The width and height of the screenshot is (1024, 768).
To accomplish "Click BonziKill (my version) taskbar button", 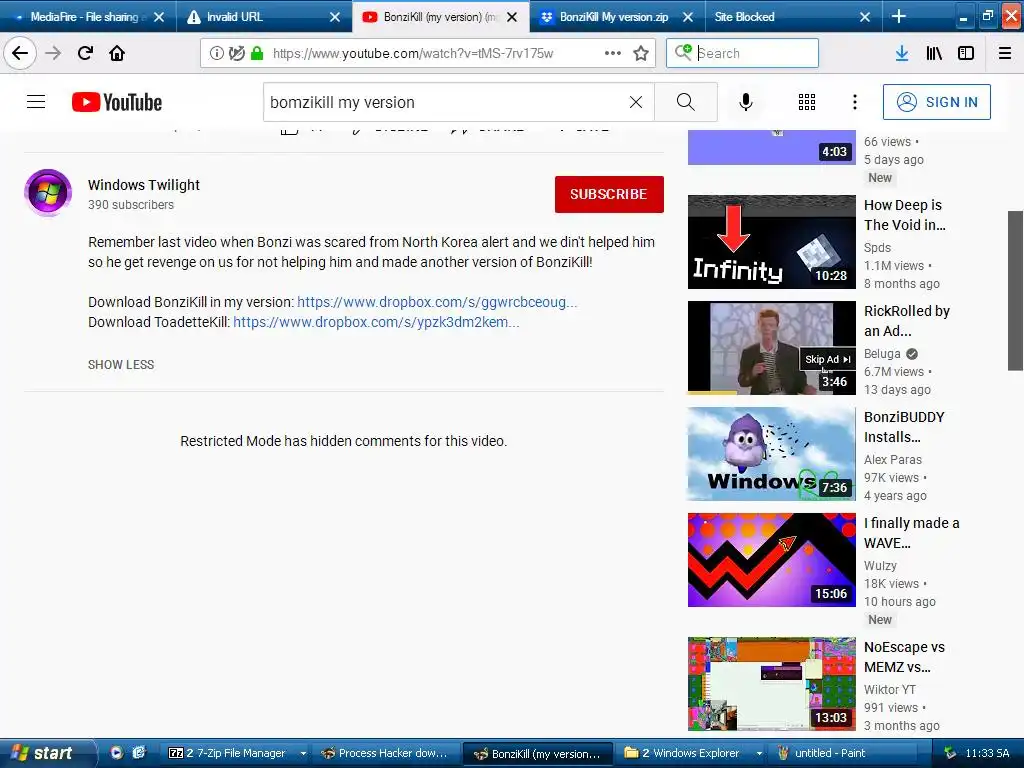I will [537, 754].
